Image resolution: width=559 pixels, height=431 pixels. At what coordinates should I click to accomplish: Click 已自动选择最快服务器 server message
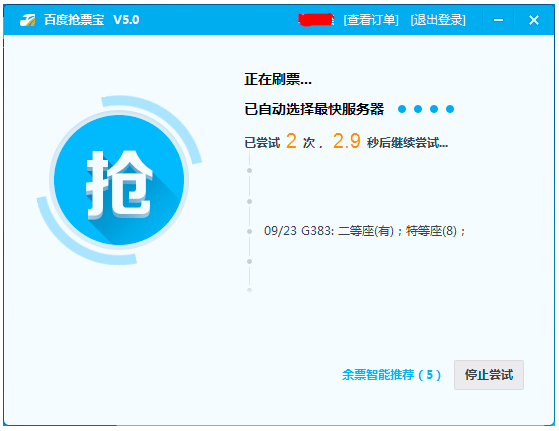pos(314,109)
